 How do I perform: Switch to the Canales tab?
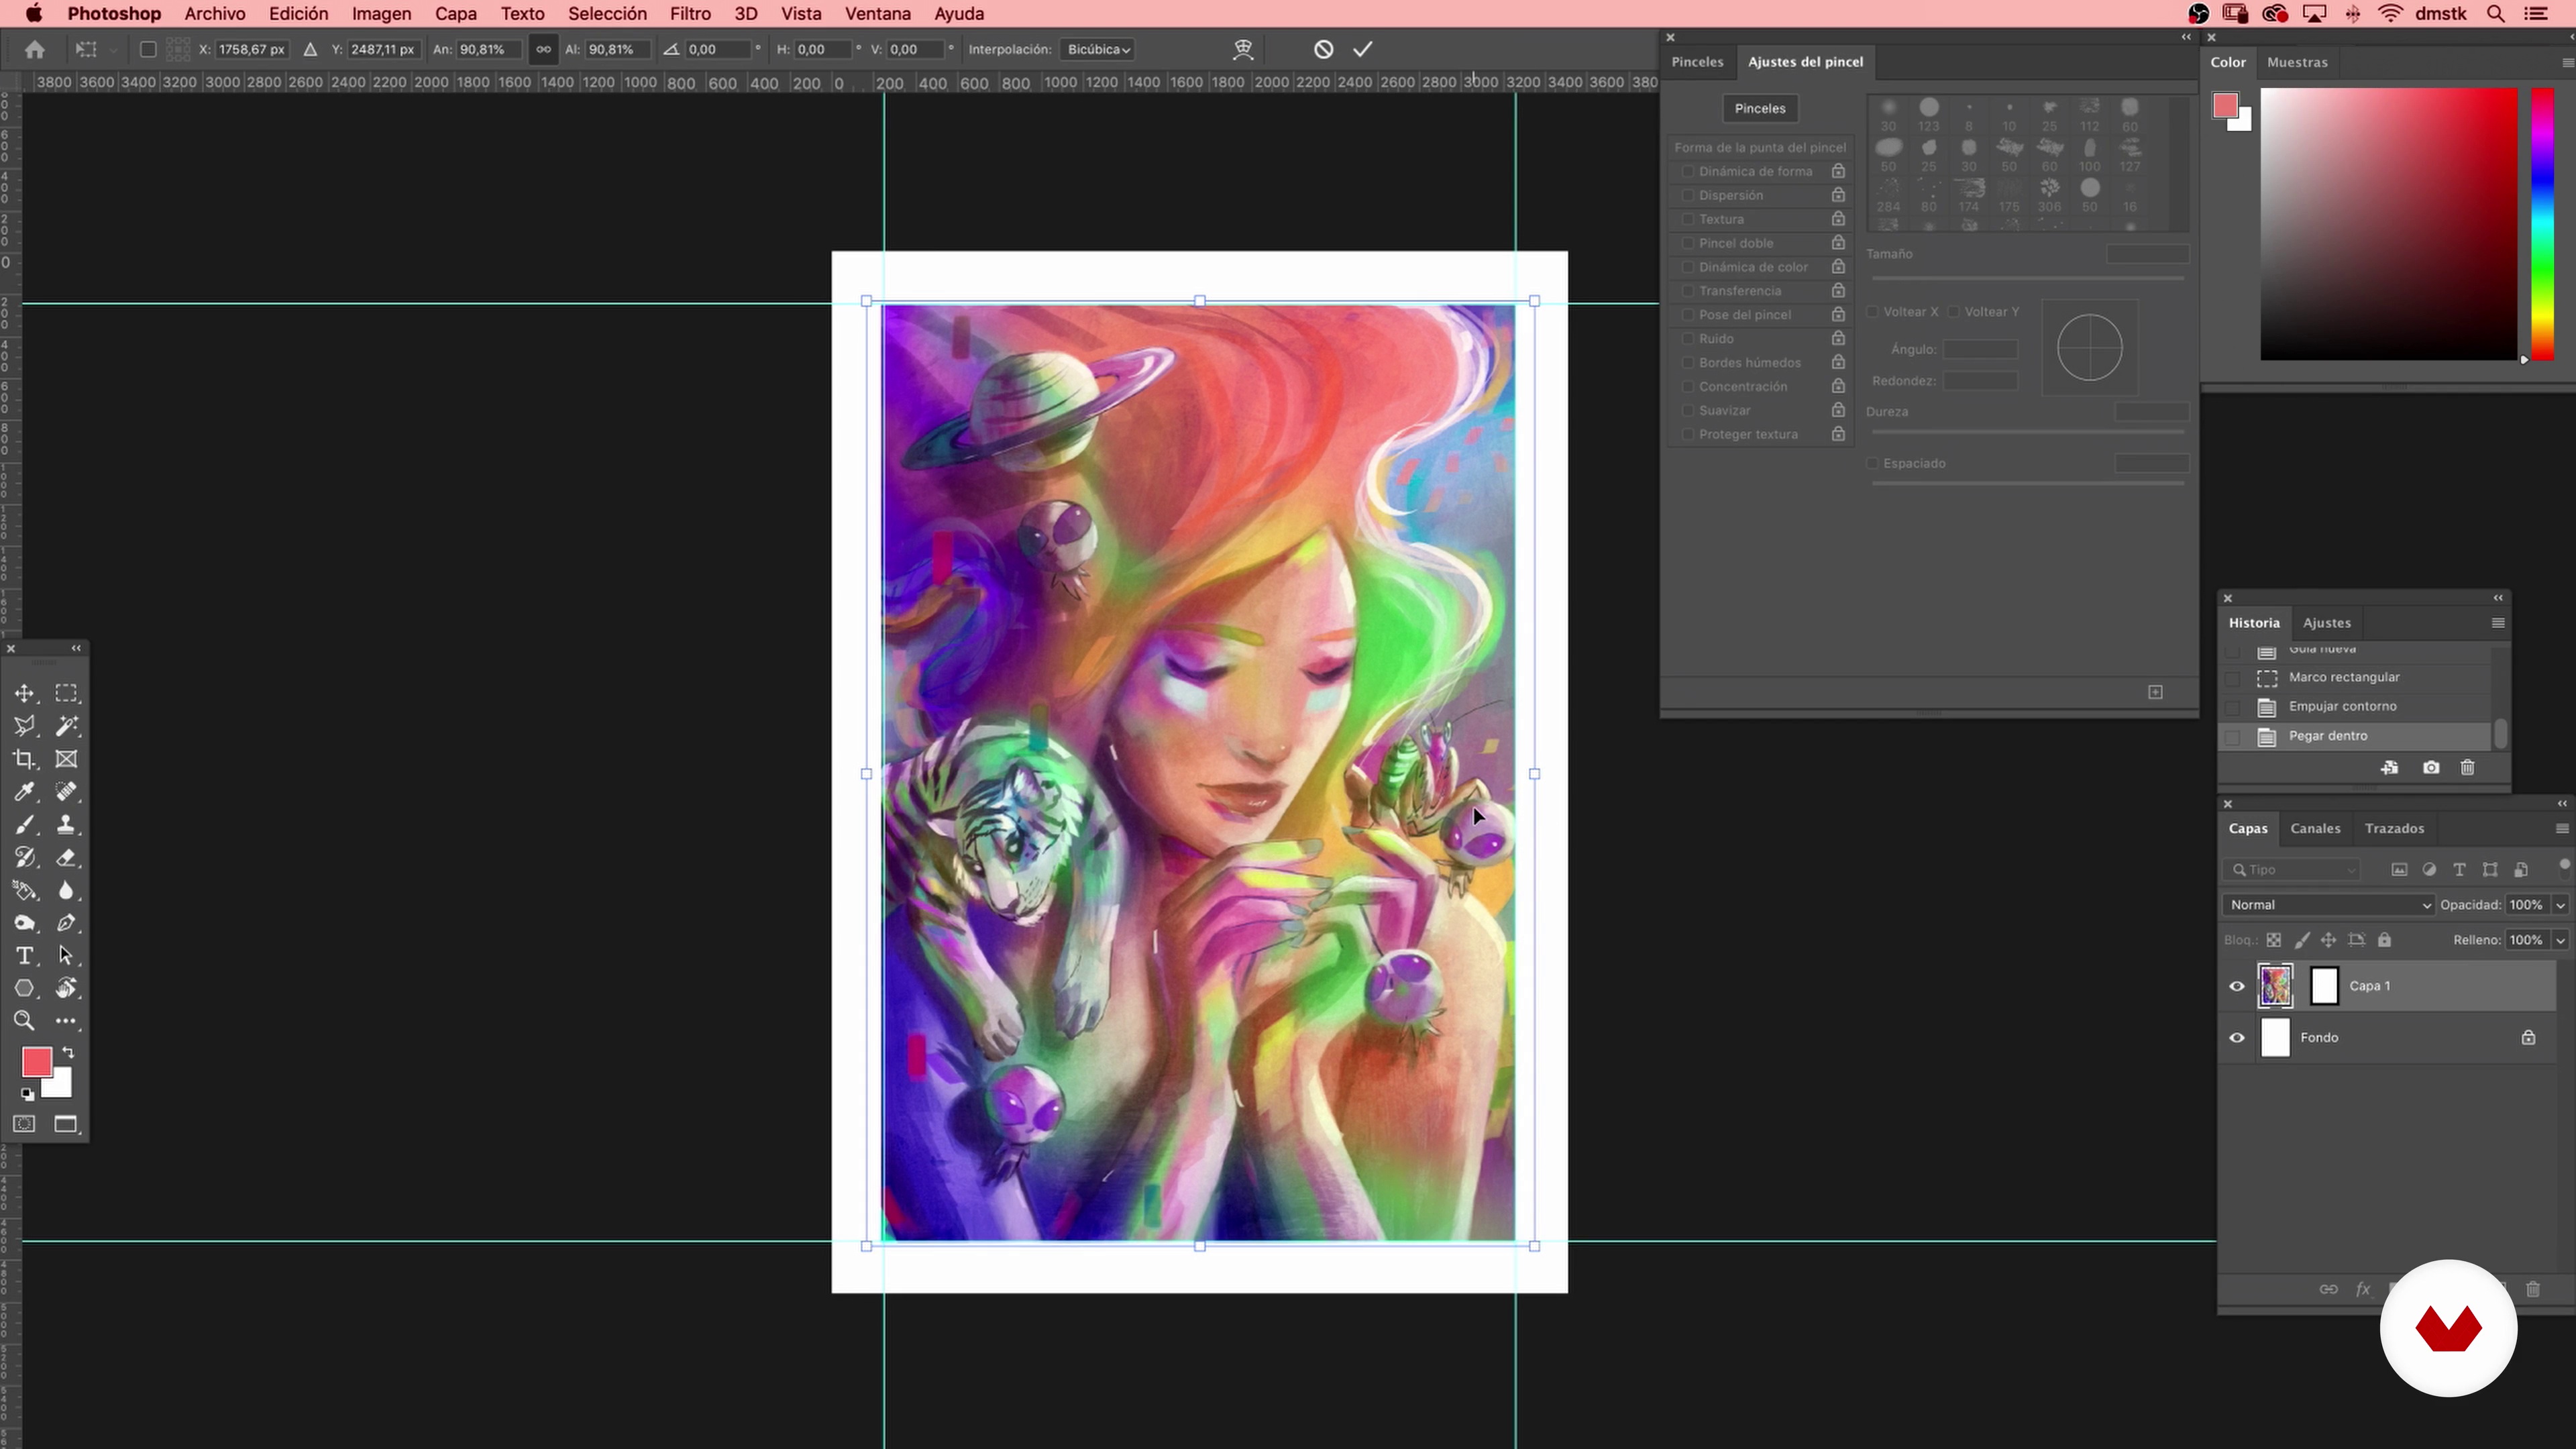[2315, 829]
